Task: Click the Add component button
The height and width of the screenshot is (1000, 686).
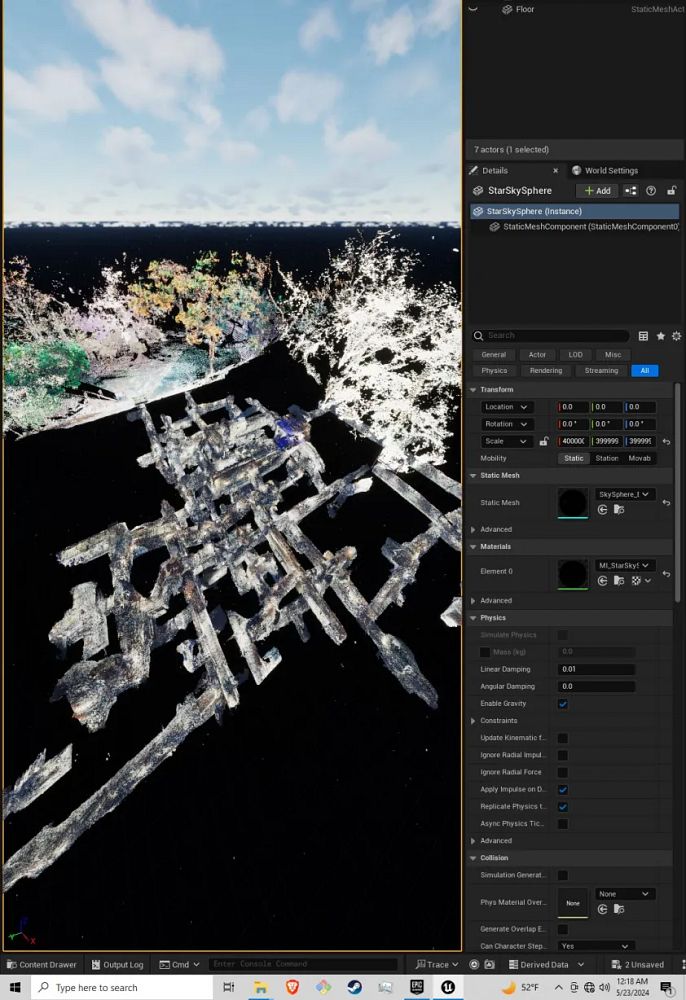Action: [596, 191]
